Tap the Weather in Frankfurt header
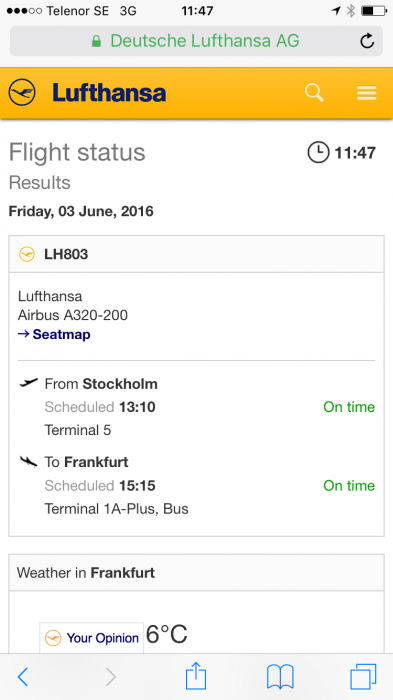393x700 pixels. pos(196,573)
